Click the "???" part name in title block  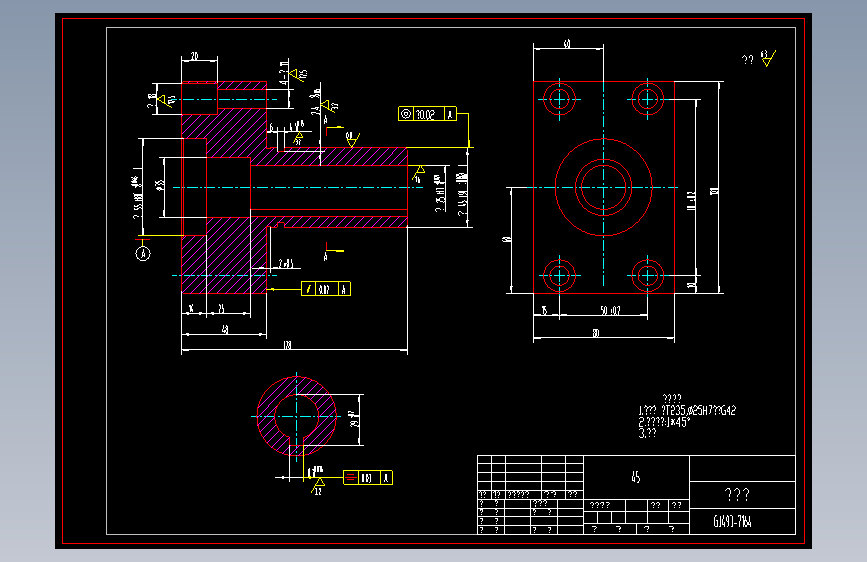pyautogui.click(x=737, y=495)
